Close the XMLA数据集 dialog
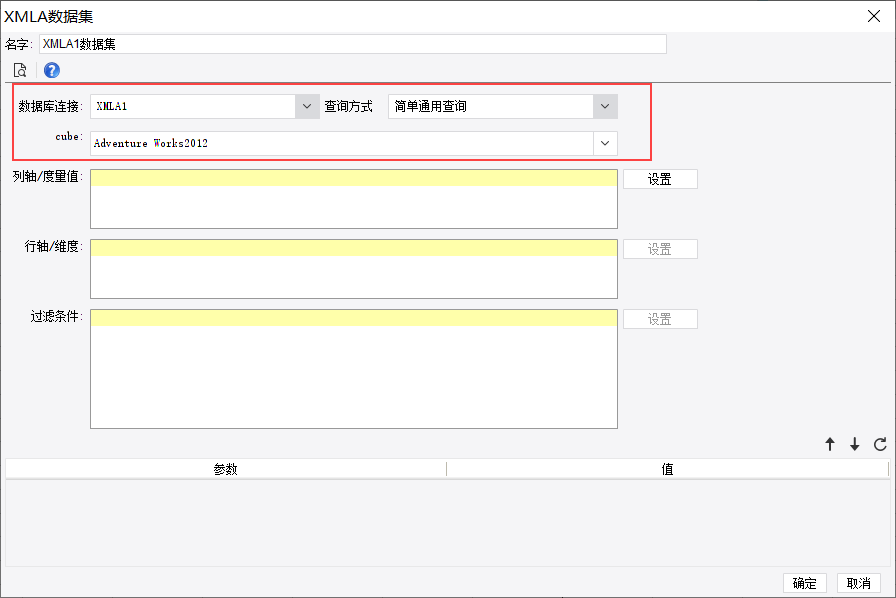The width and height of the screenshot is (896, 598). (x=874, y=16)
